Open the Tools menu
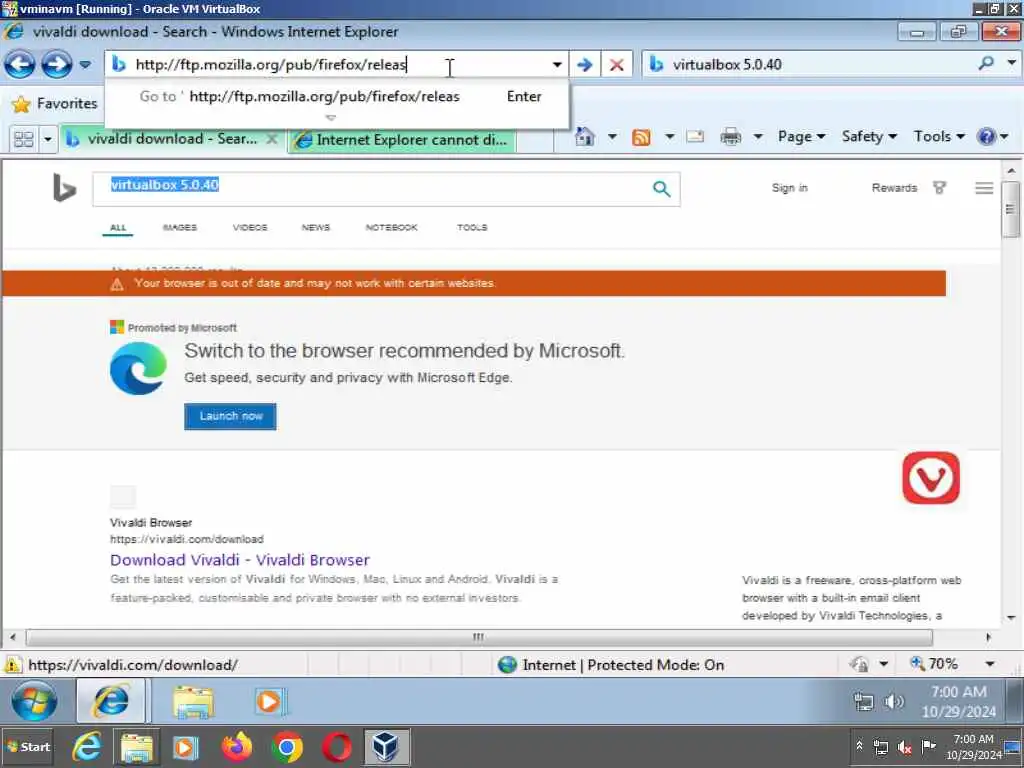 point(939,136)
